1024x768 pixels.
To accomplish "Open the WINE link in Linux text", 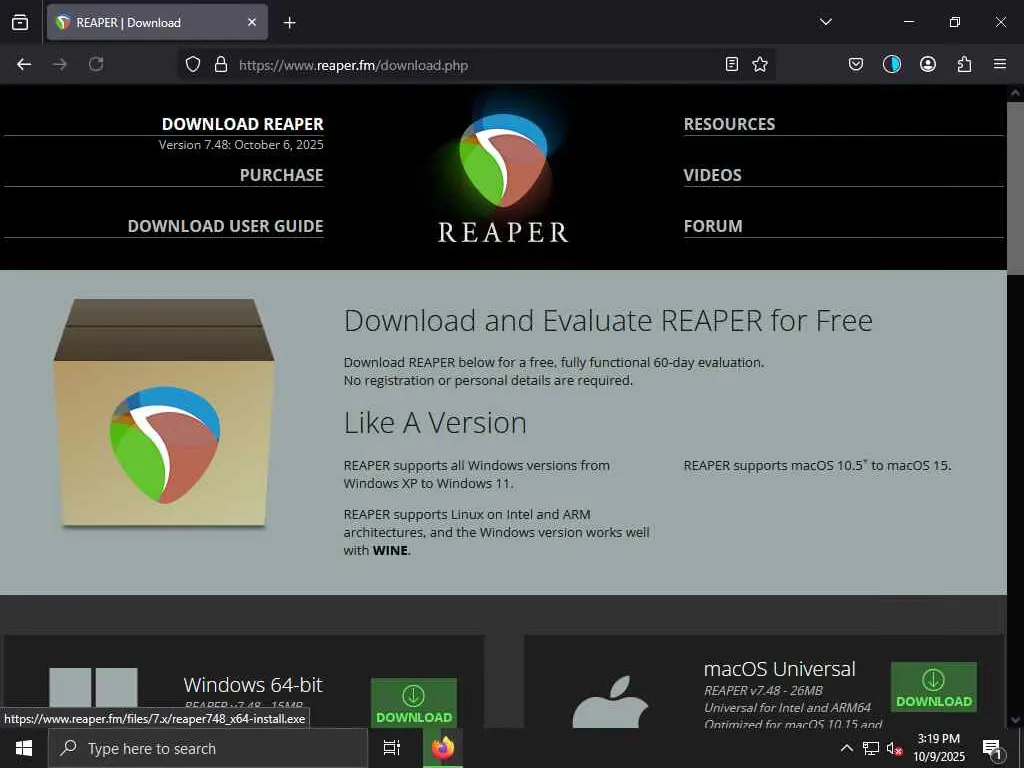I will coord(390,551).
